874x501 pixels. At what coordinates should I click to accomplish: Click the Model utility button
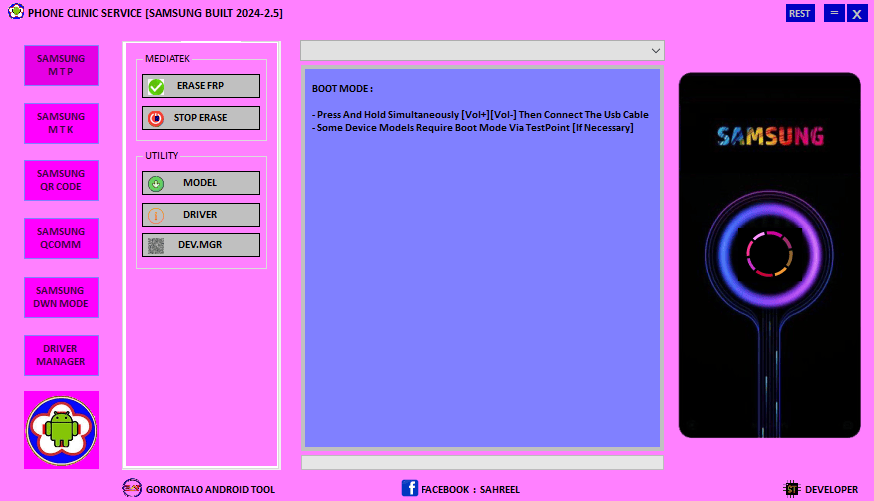coord(201,183)
